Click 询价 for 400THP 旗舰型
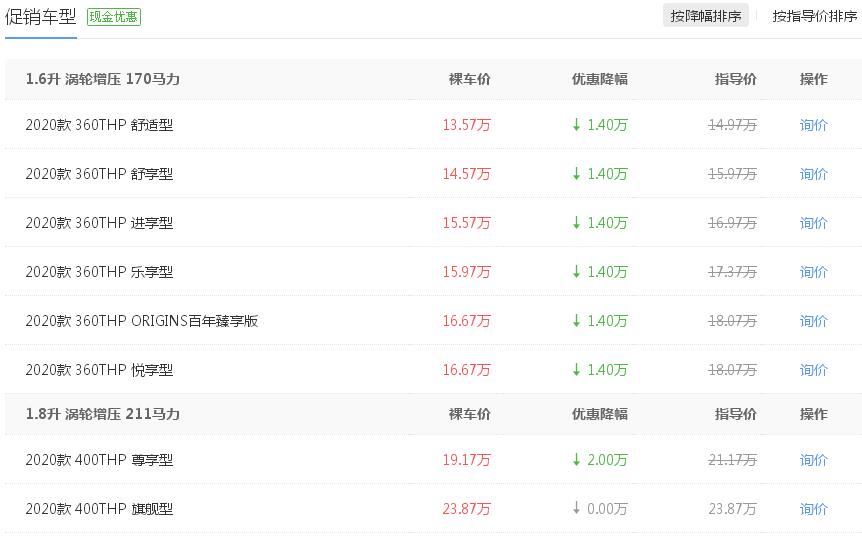 point(813,509)
